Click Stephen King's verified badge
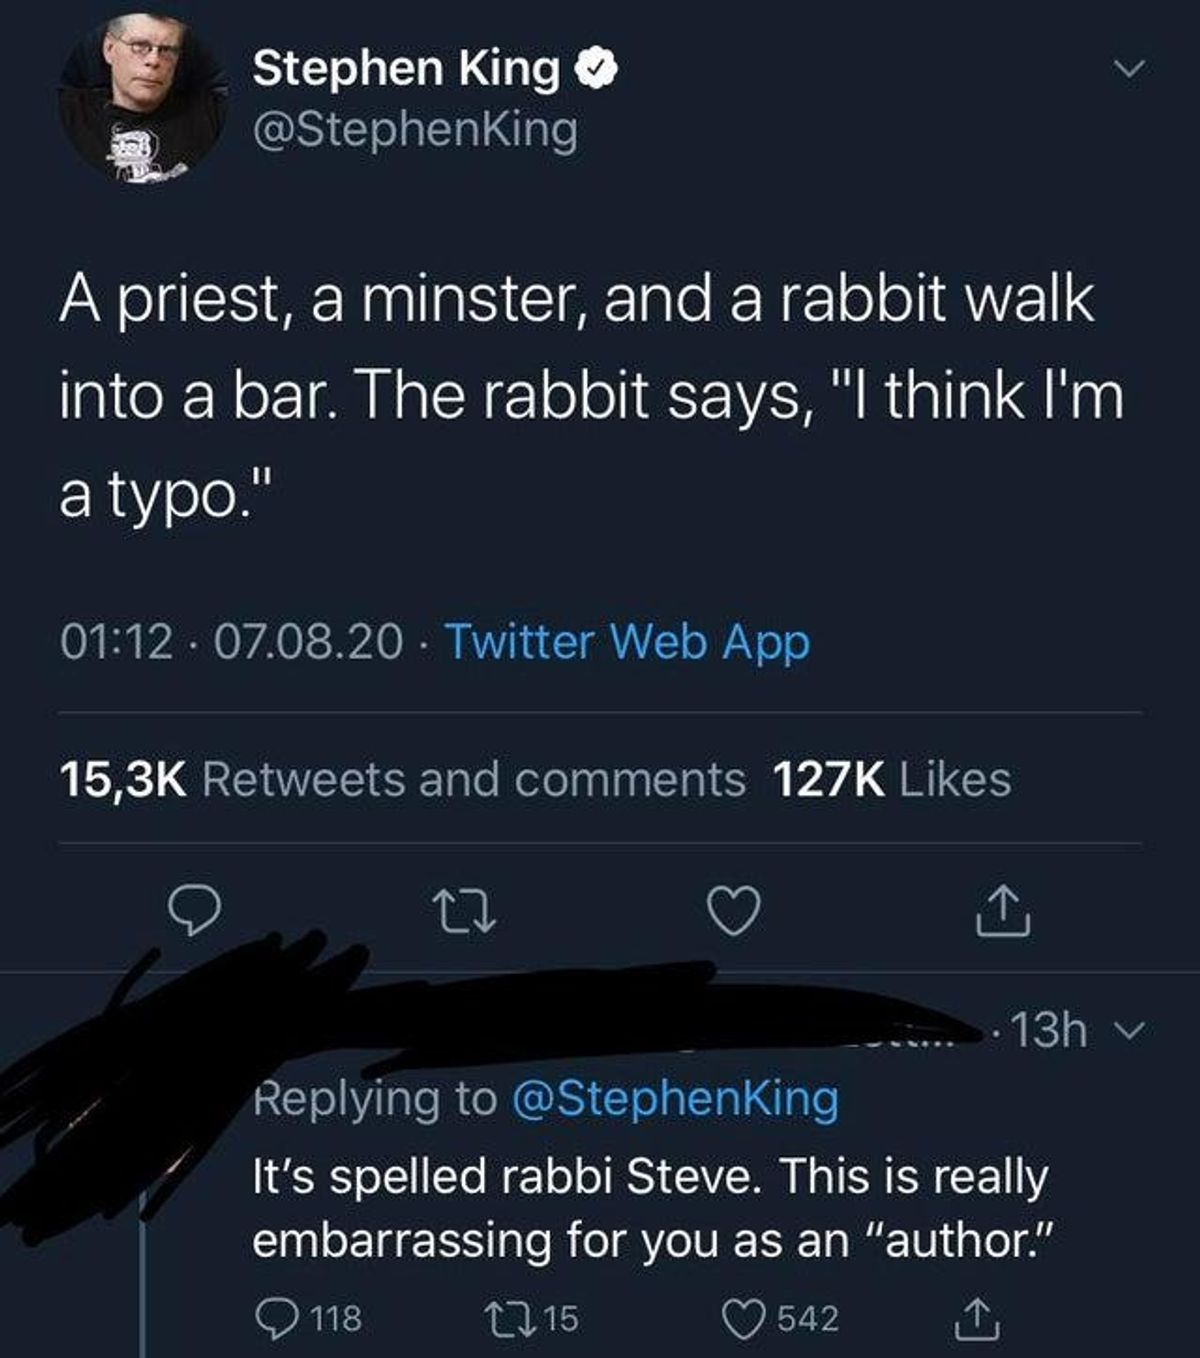The height and width of the screenshot is (1358, 1200). point(596,69)
